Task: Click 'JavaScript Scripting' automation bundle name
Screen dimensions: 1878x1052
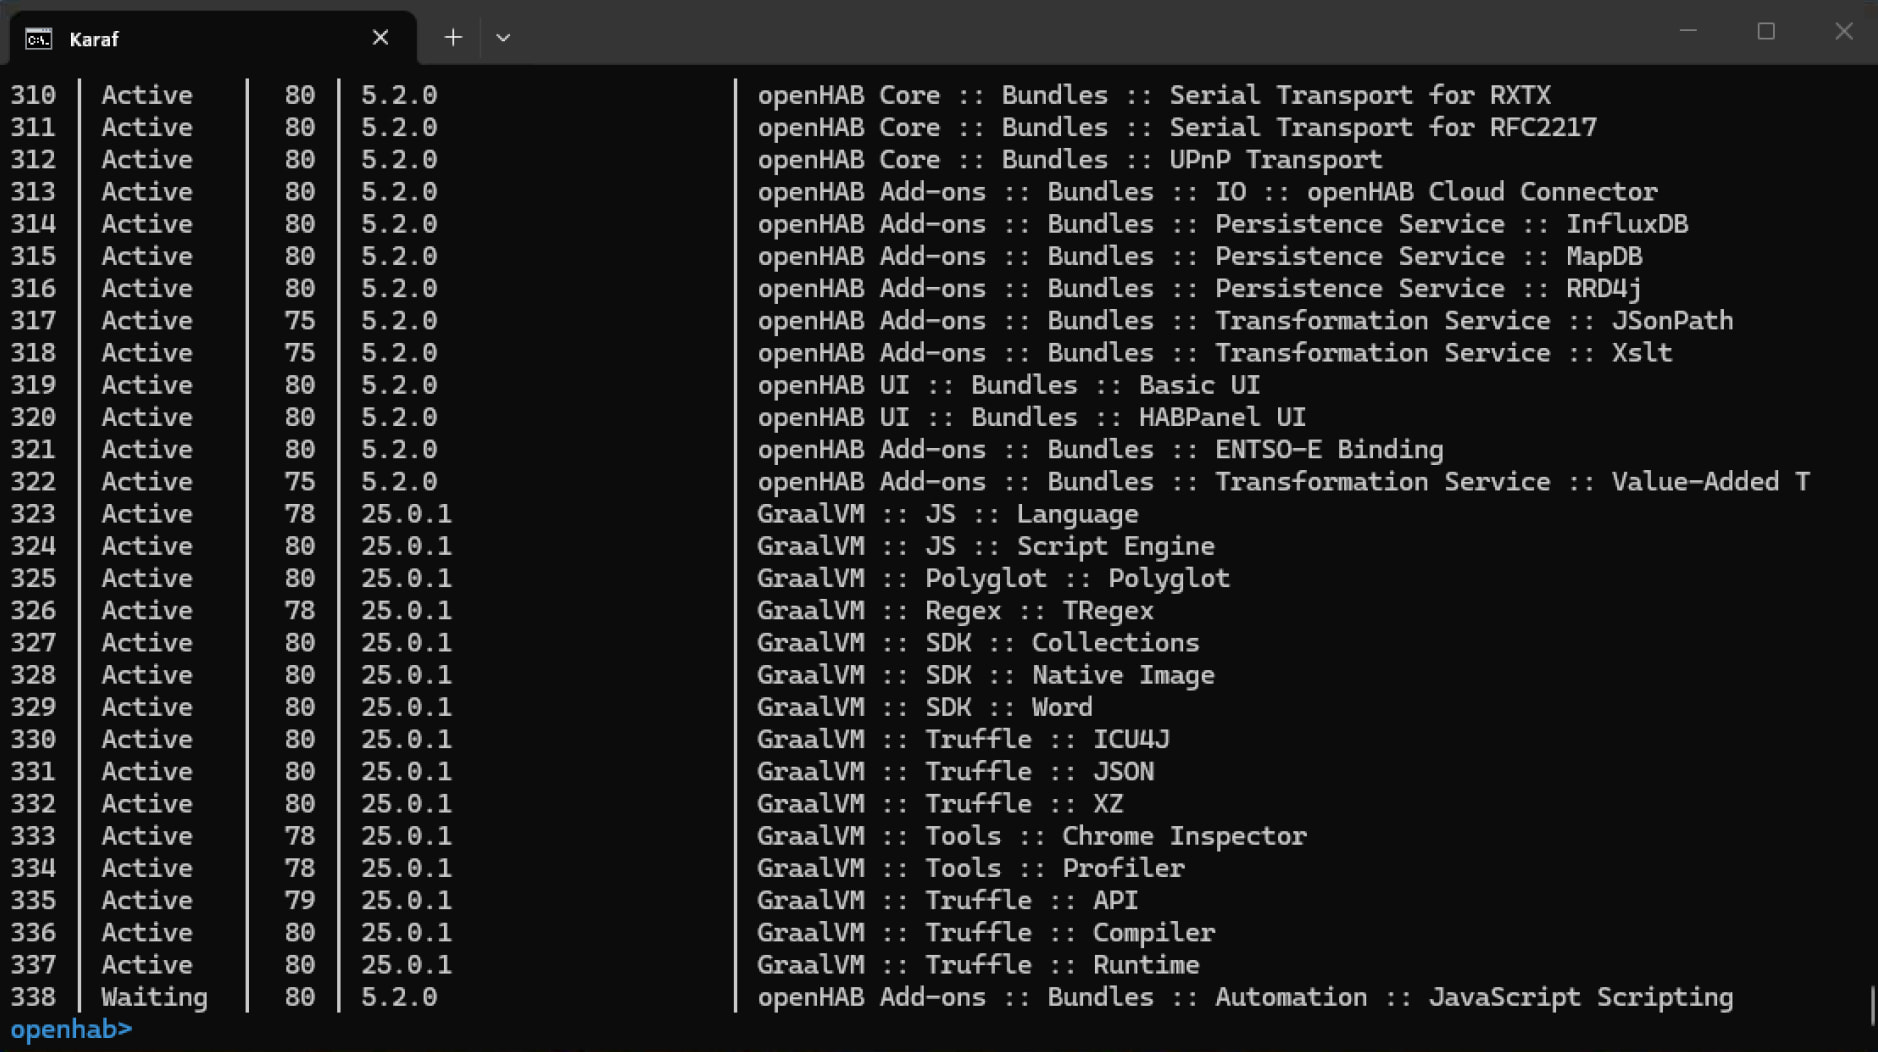Action: [x=1581, y=997]
